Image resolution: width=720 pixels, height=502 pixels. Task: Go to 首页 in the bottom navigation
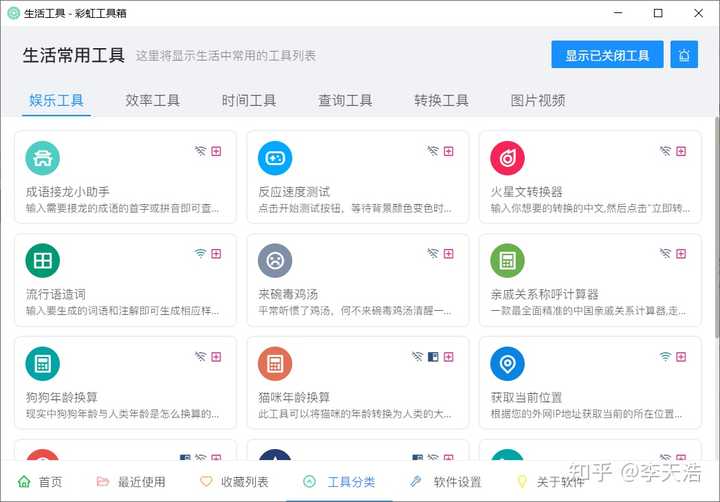pos(39,482)
